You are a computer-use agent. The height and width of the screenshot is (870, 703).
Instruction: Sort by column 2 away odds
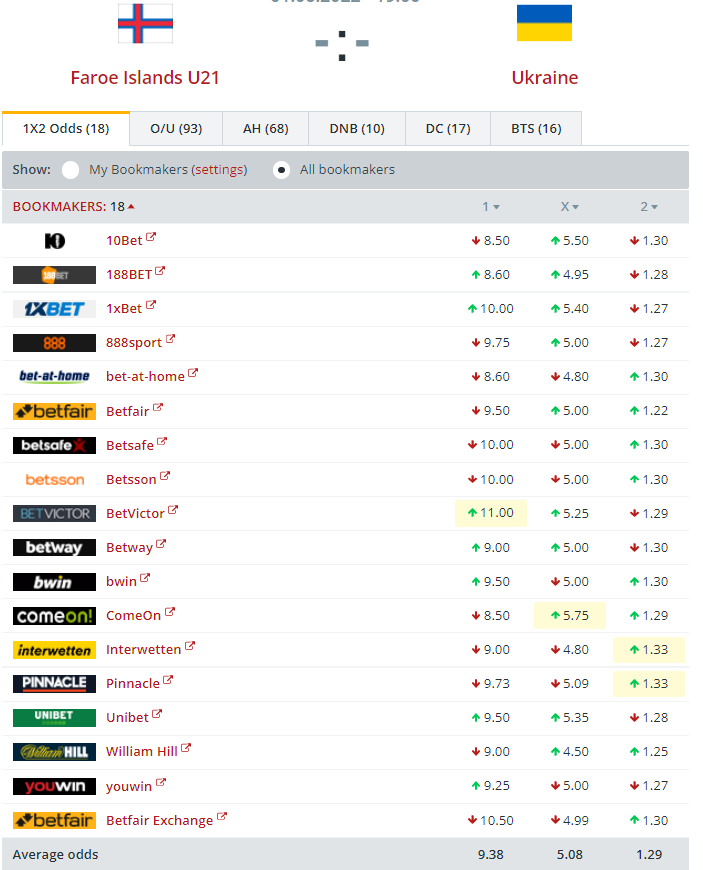click(x=649, y=207)
